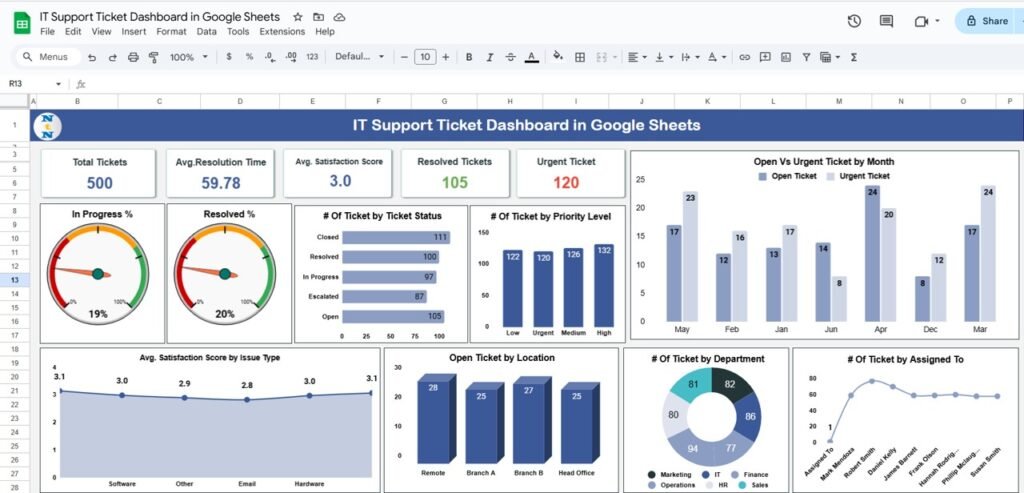Open the Meet camera dropdown arrow

tap(938, 21)
